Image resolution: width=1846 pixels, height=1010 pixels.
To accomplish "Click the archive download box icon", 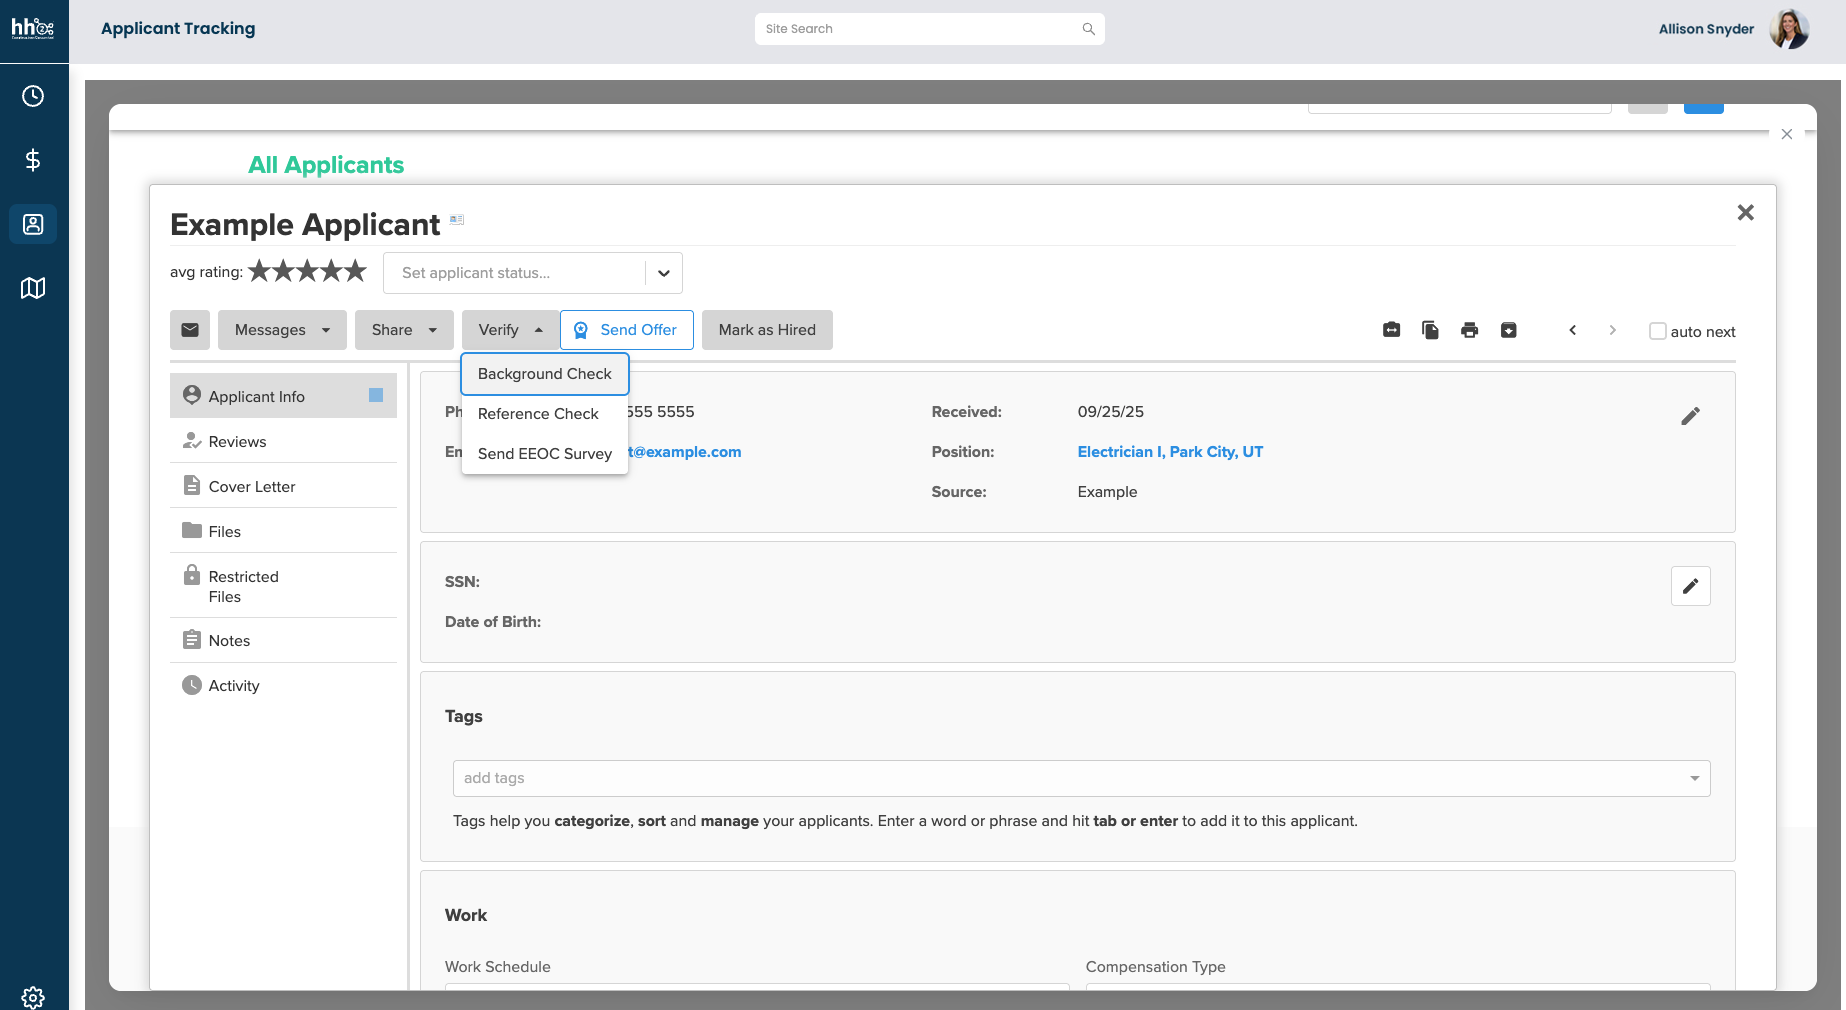I will 1508,330.
